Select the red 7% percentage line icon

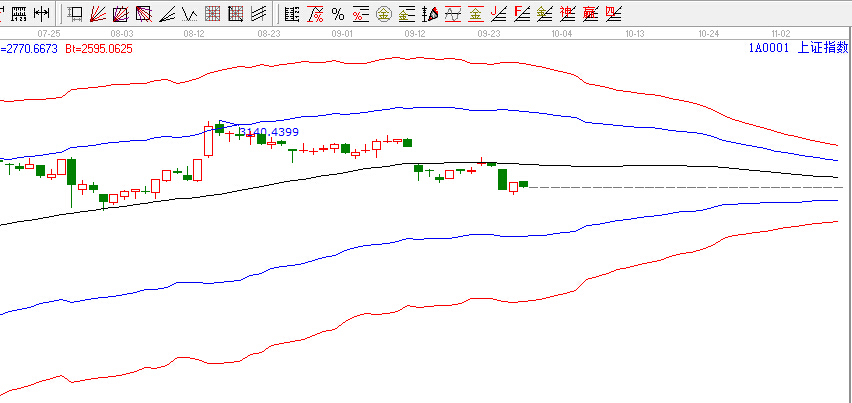[314, 14]
